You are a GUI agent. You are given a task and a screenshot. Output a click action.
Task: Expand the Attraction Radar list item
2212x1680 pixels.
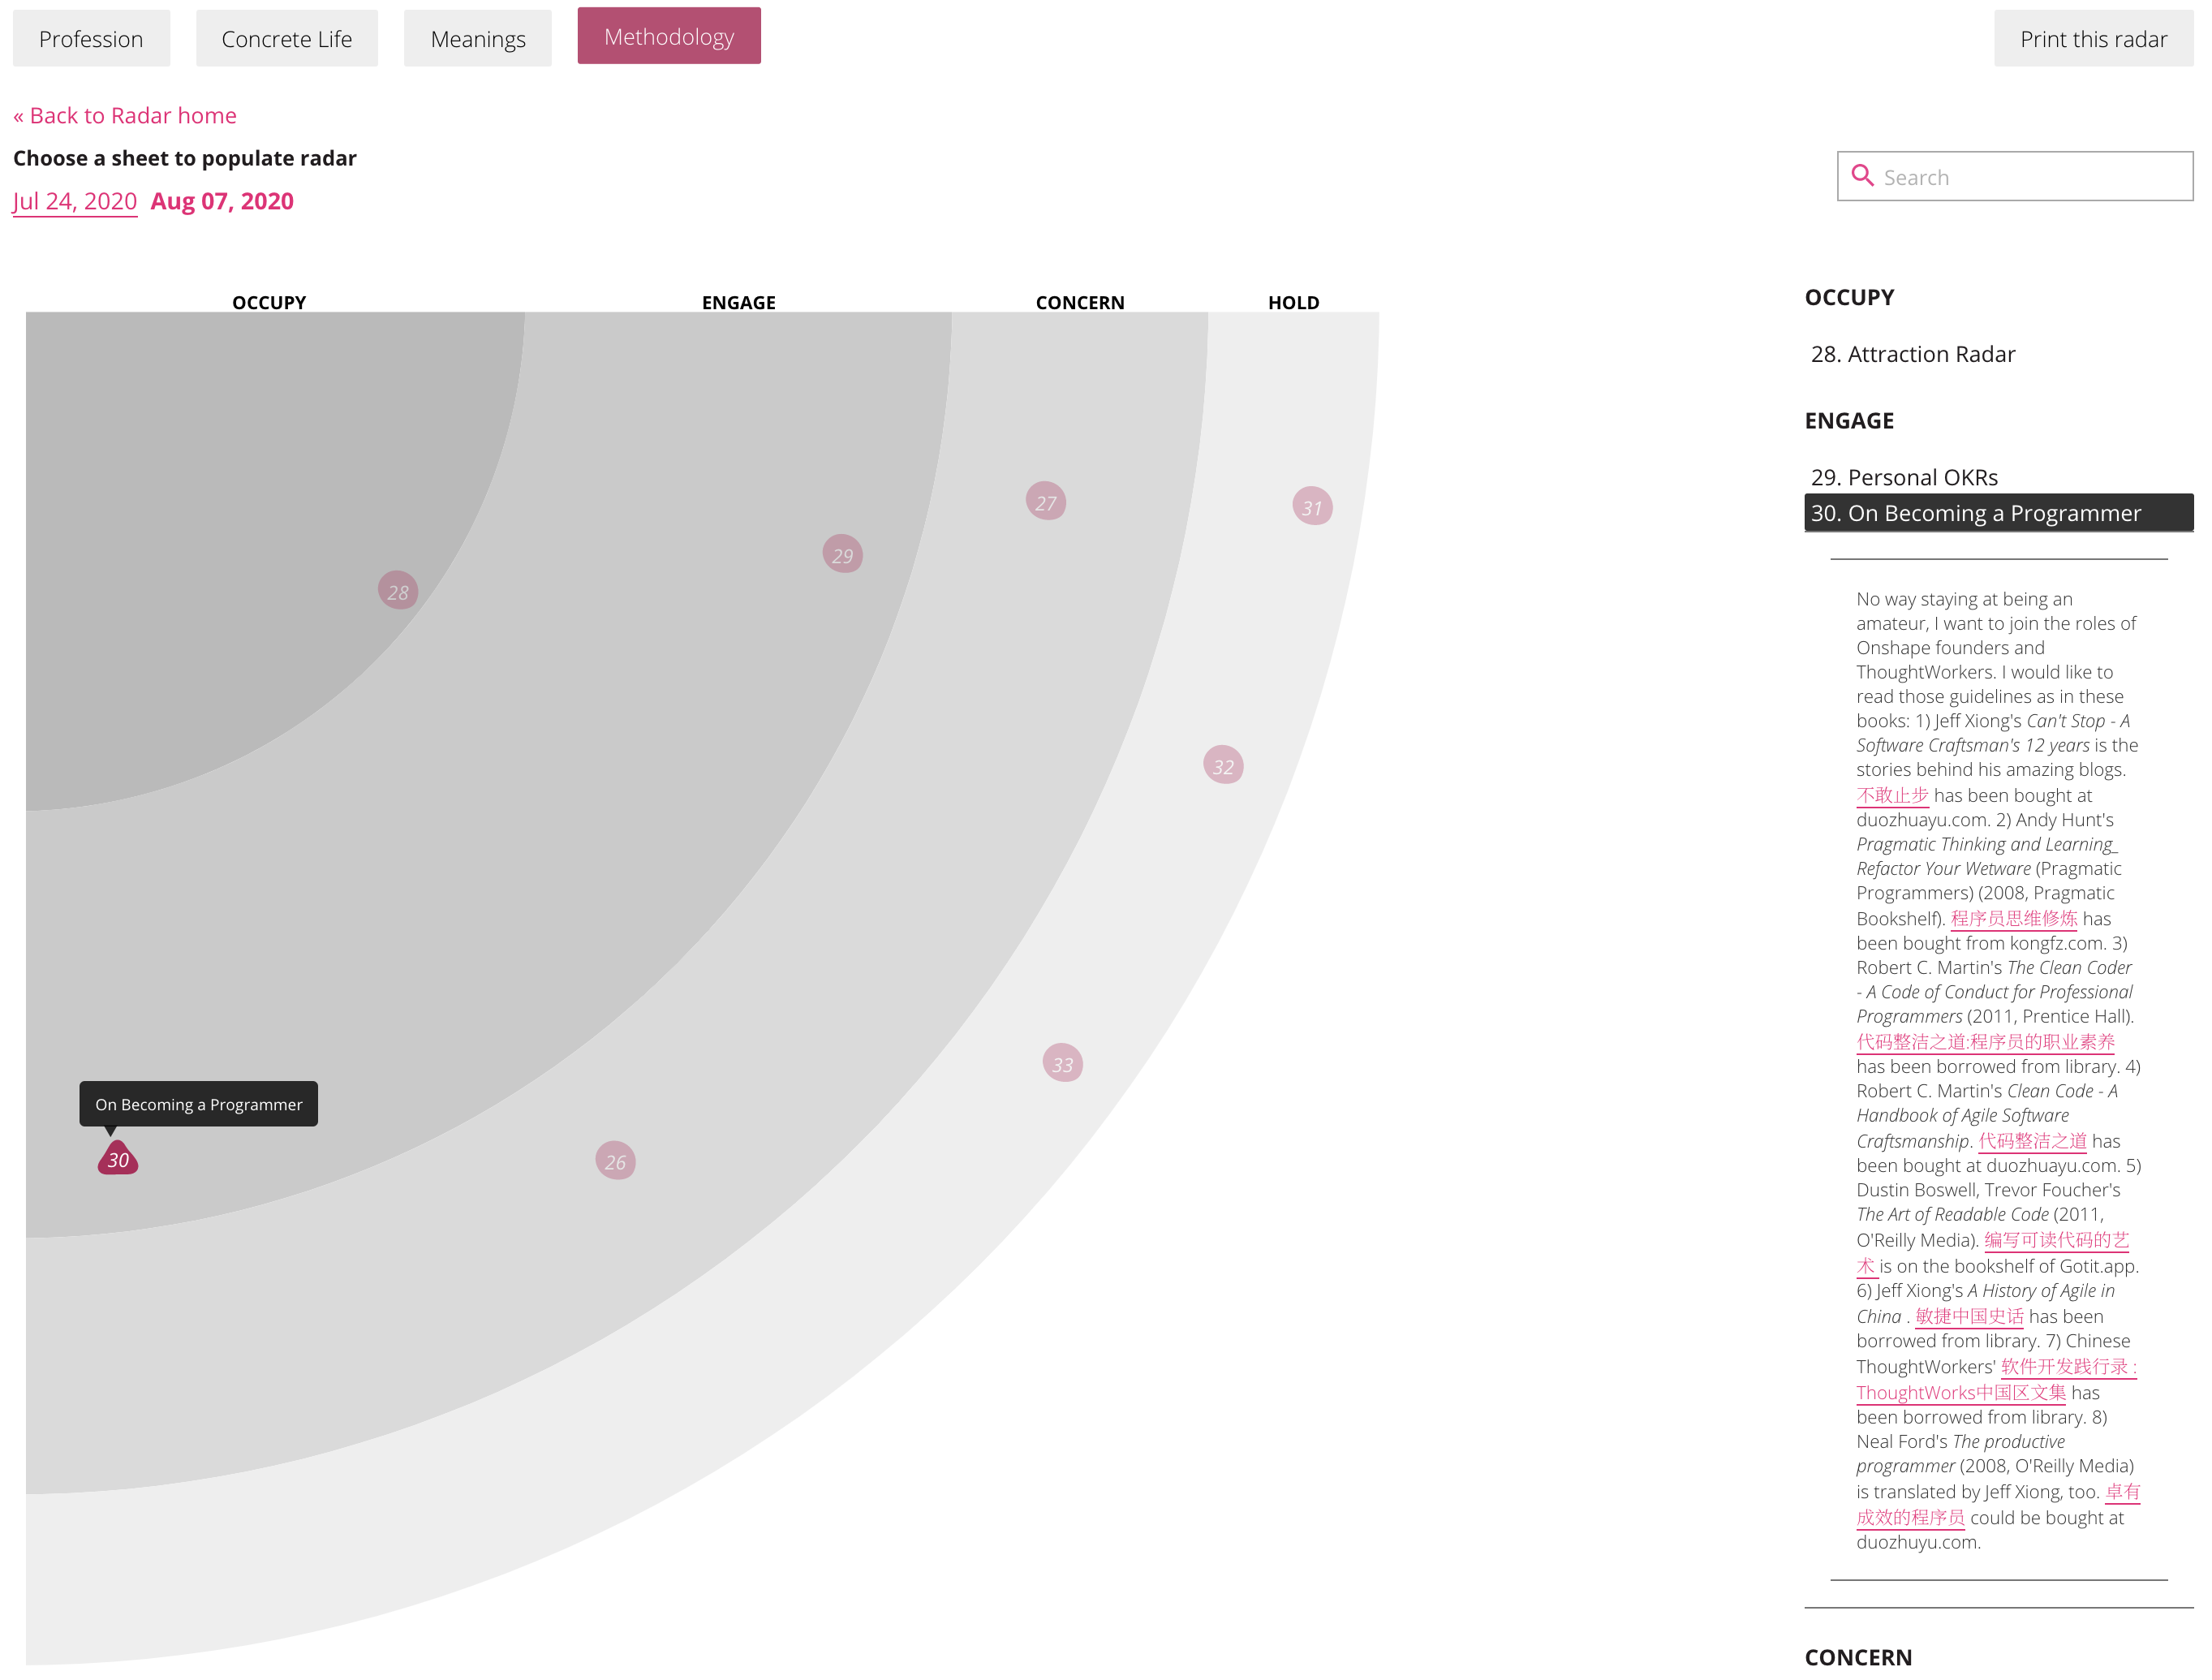click(1912, 354)
